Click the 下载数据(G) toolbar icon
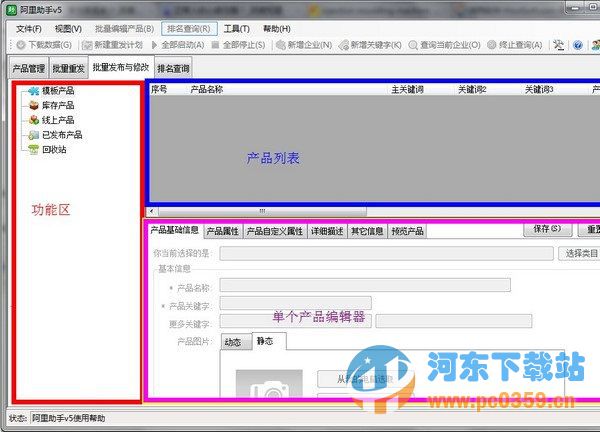Screen dimensions: 600x432 (x=21, y=45)
